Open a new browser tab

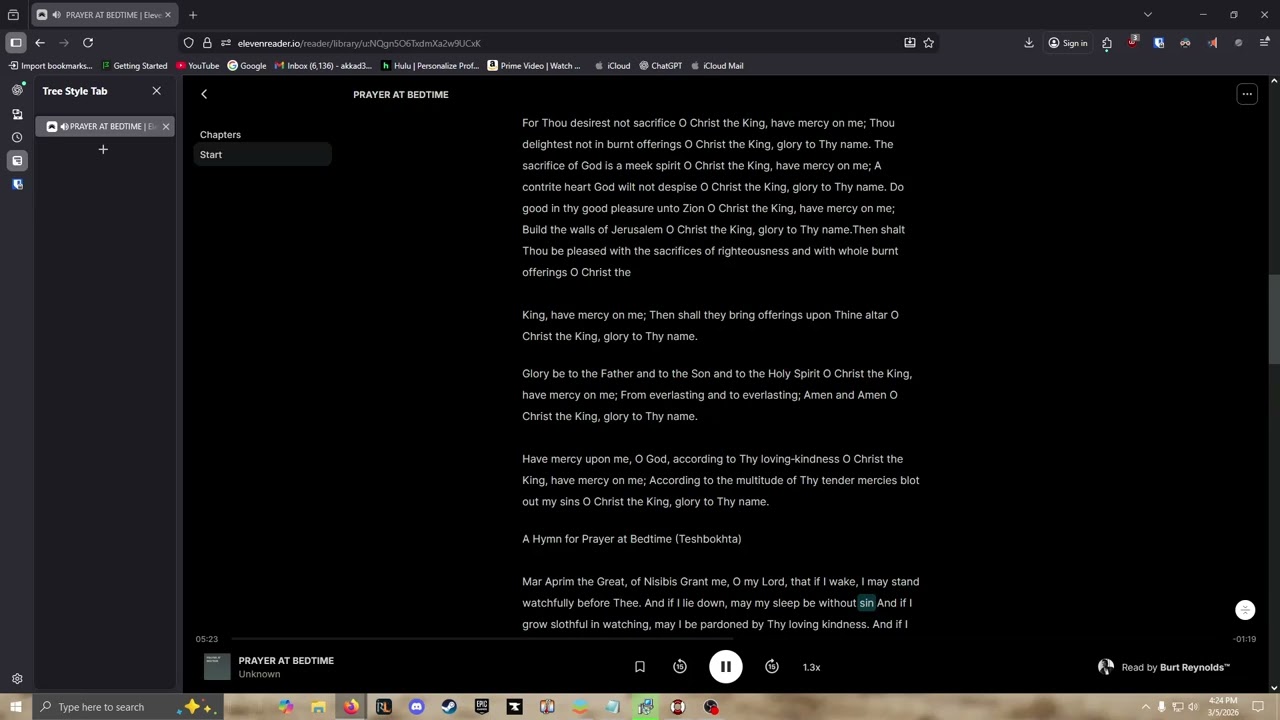(x=193, y=15)
